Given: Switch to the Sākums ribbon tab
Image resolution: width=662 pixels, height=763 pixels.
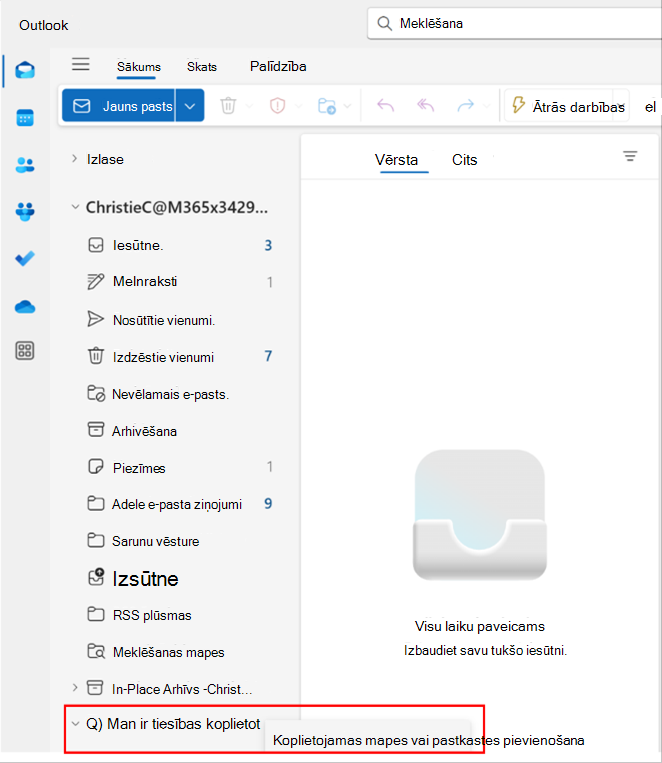Looking at the screenshot, I should [x=139, y=67].
